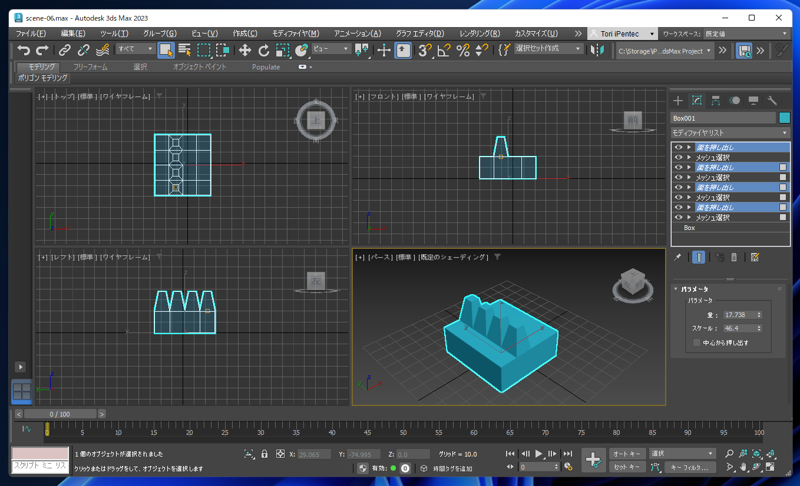Click the time slider 0 / 100 handle
The height and width of the screenshot is (486, 800).
click(60, 414)
